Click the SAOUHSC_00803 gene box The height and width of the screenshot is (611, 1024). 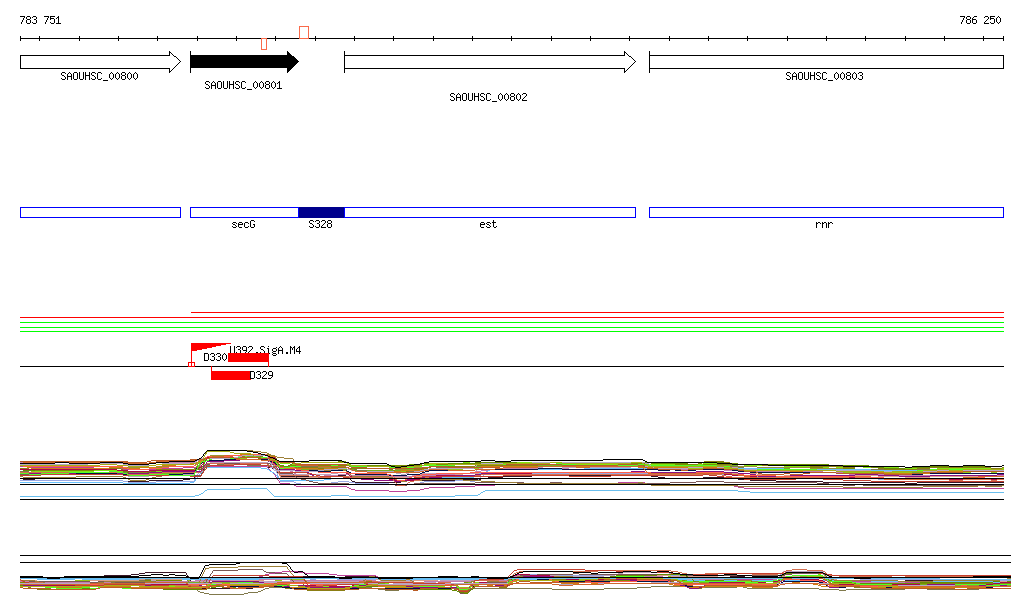[825, 62]
